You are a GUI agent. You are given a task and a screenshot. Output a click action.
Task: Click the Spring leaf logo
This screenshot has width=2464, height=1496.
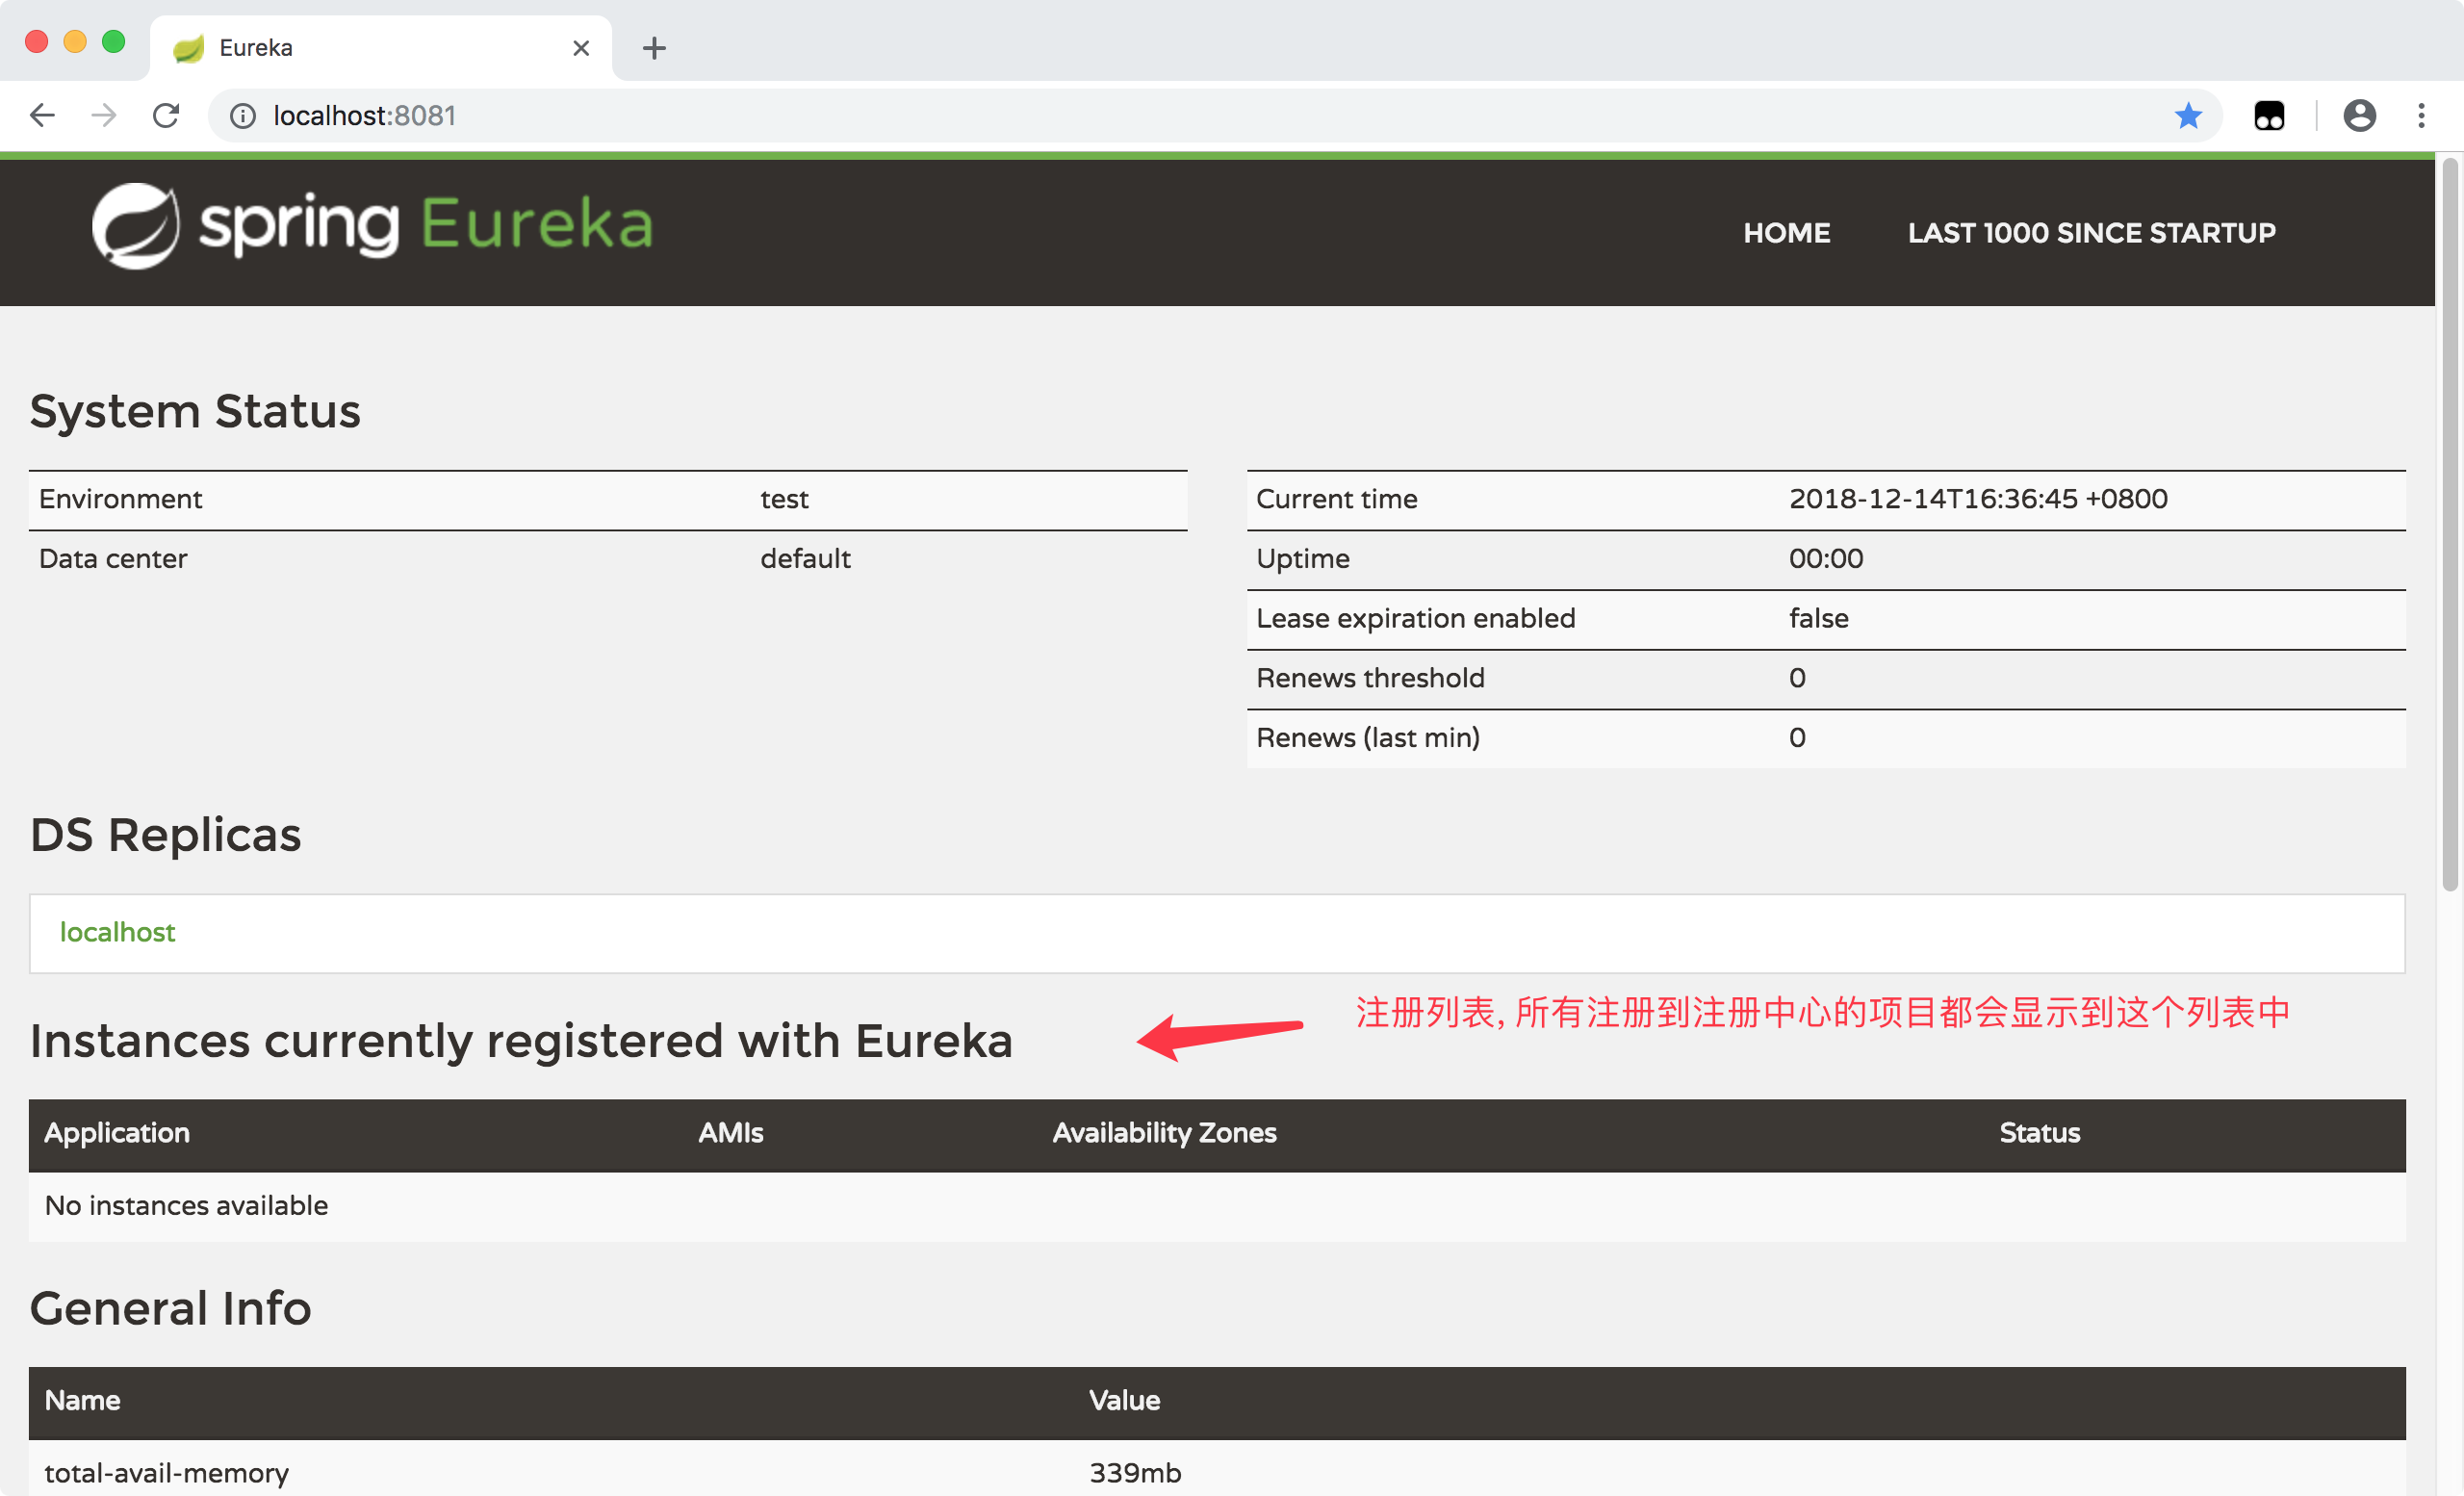pos(136,226)
